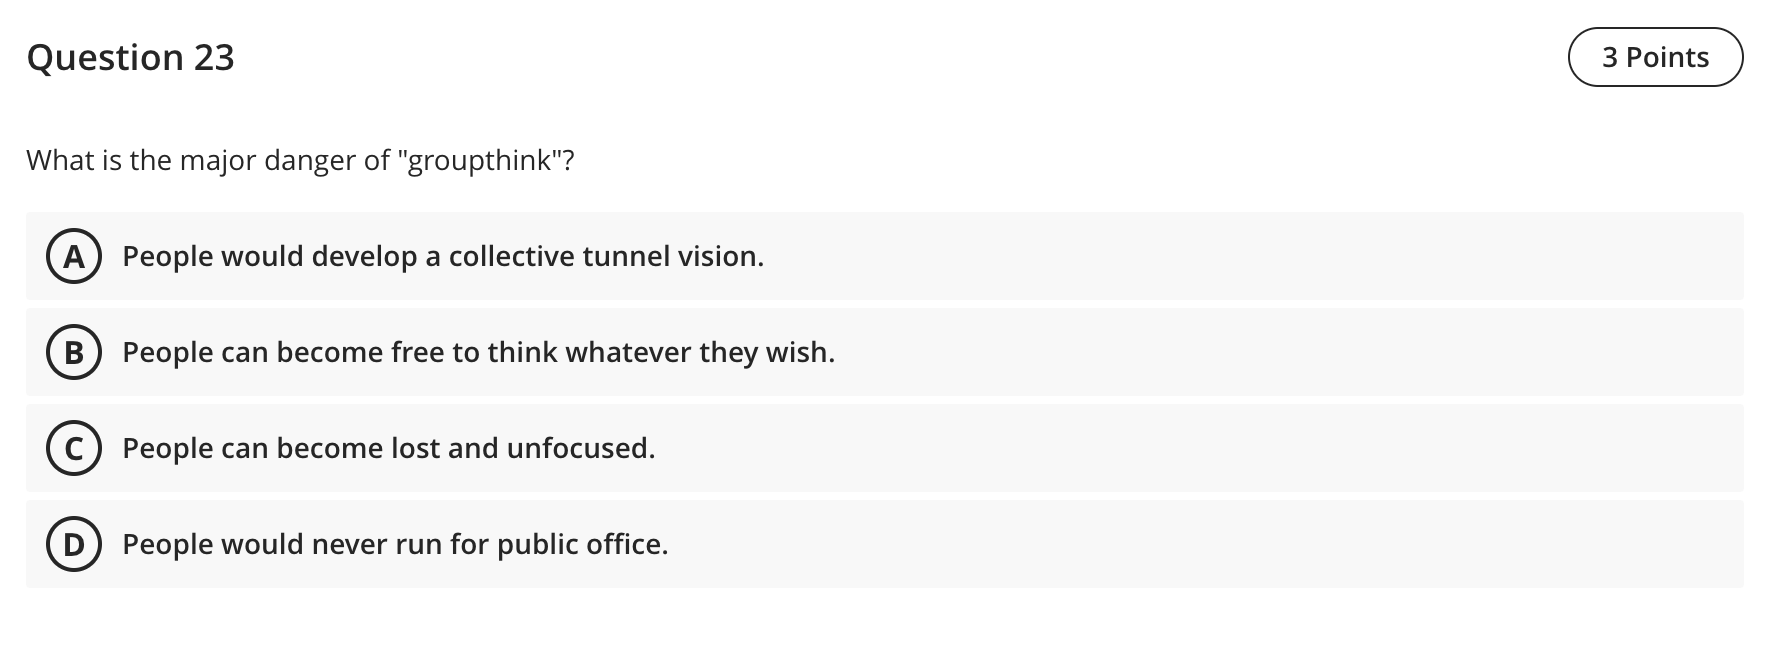Screen dimensions: 1776x650
Task: Click the '3 Points' badge
Action: (1656, 57)
